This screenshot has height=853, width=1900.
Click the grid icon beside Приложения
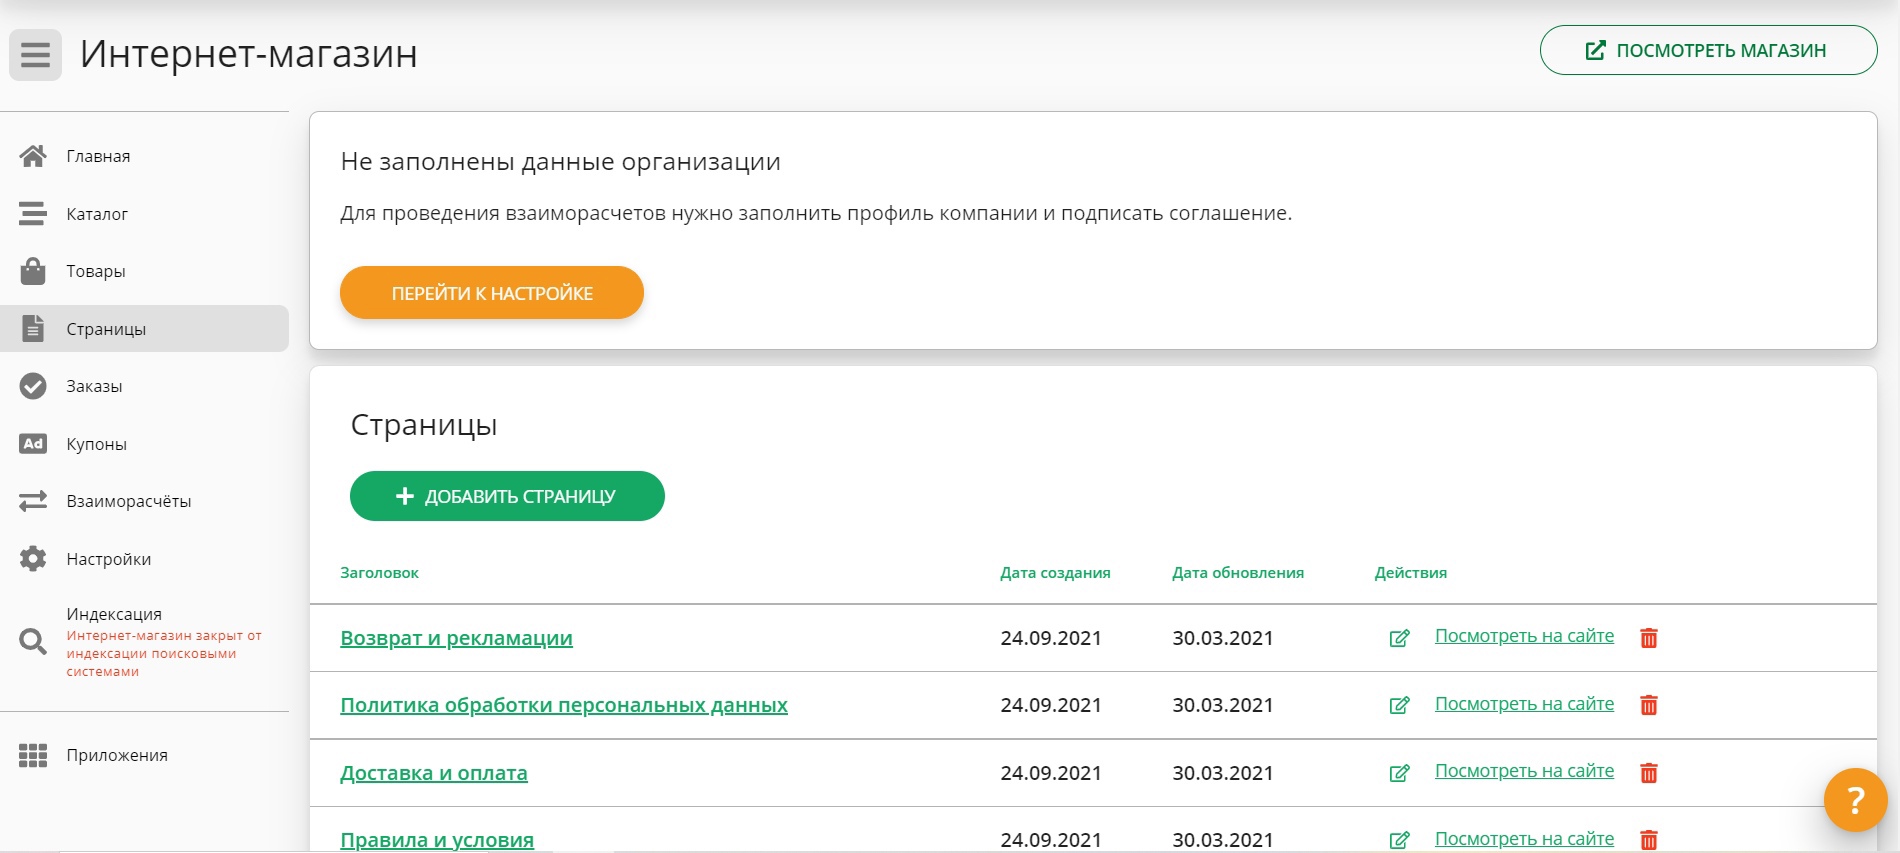(x=33, y=755)
